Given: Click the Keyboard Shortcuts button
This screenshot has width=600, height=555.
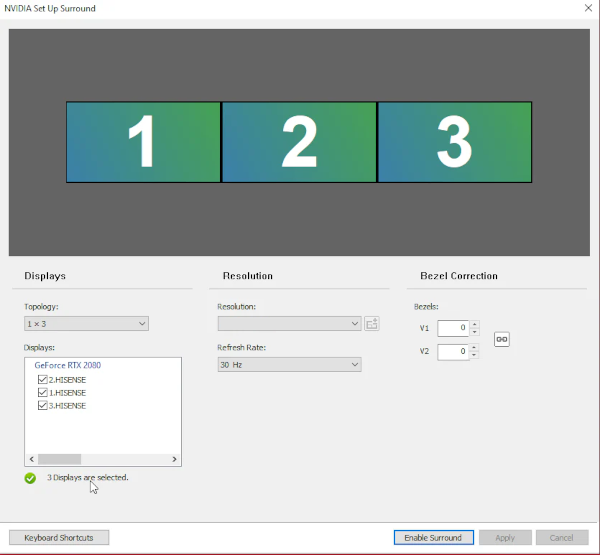Looking at the screenshot, I should pyautogui.click(x=59, y=538).
